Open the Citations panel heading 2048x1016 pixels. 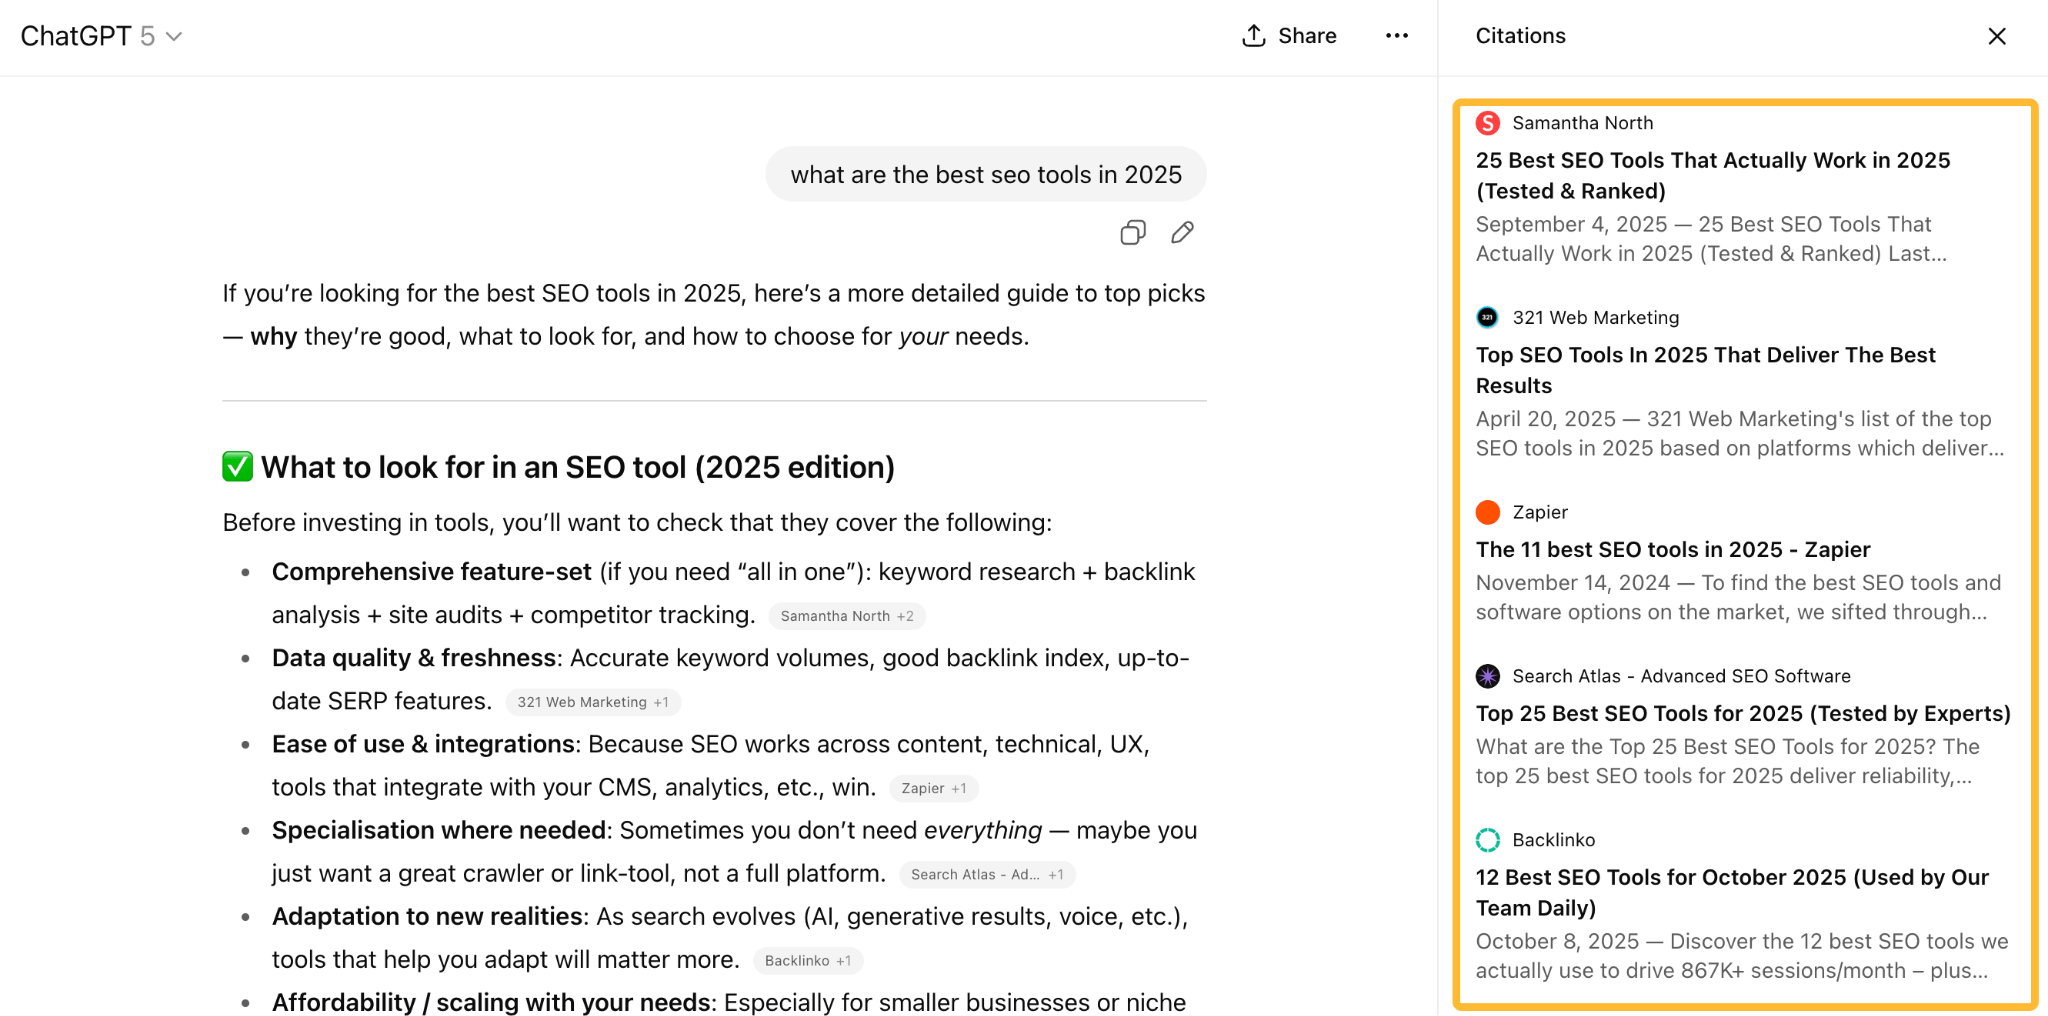coord(1520,36)
